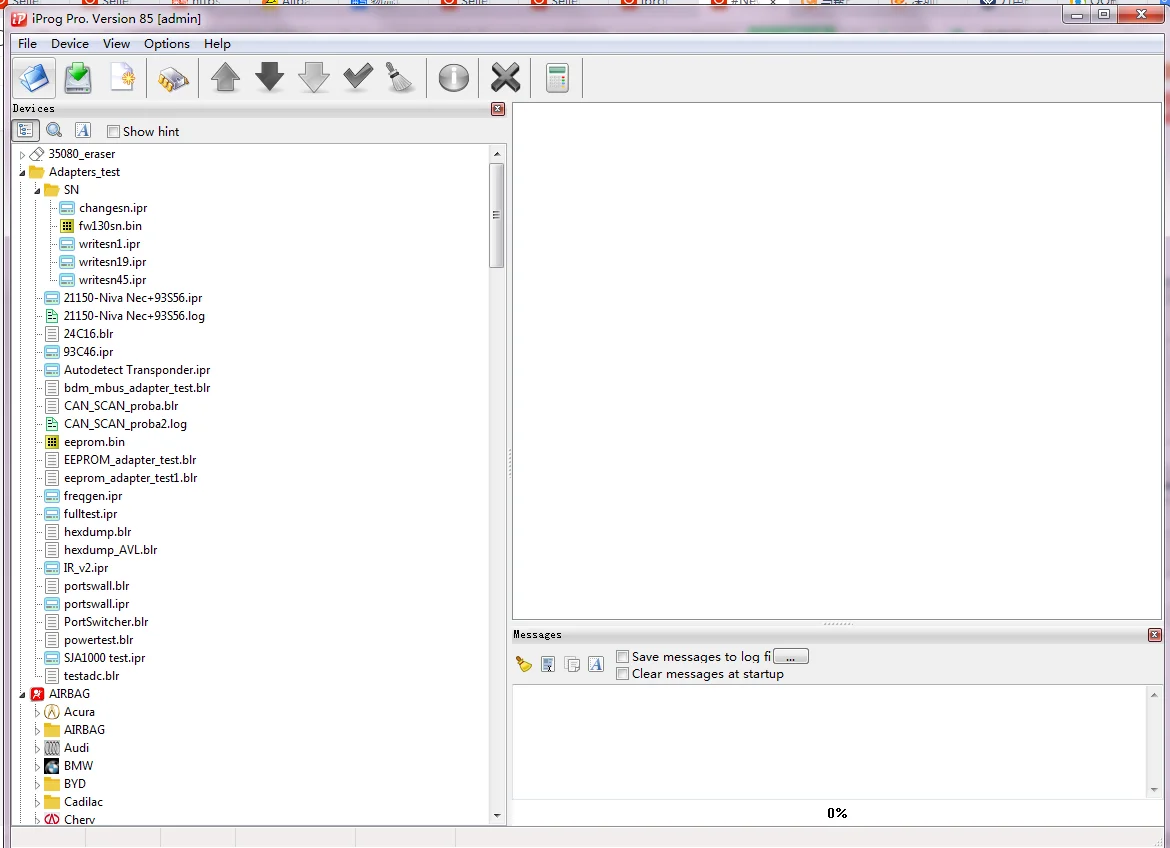Click the open file folder toolbar icon
The width and height of the screenshot is (1170, 848).
click(34, 78)
